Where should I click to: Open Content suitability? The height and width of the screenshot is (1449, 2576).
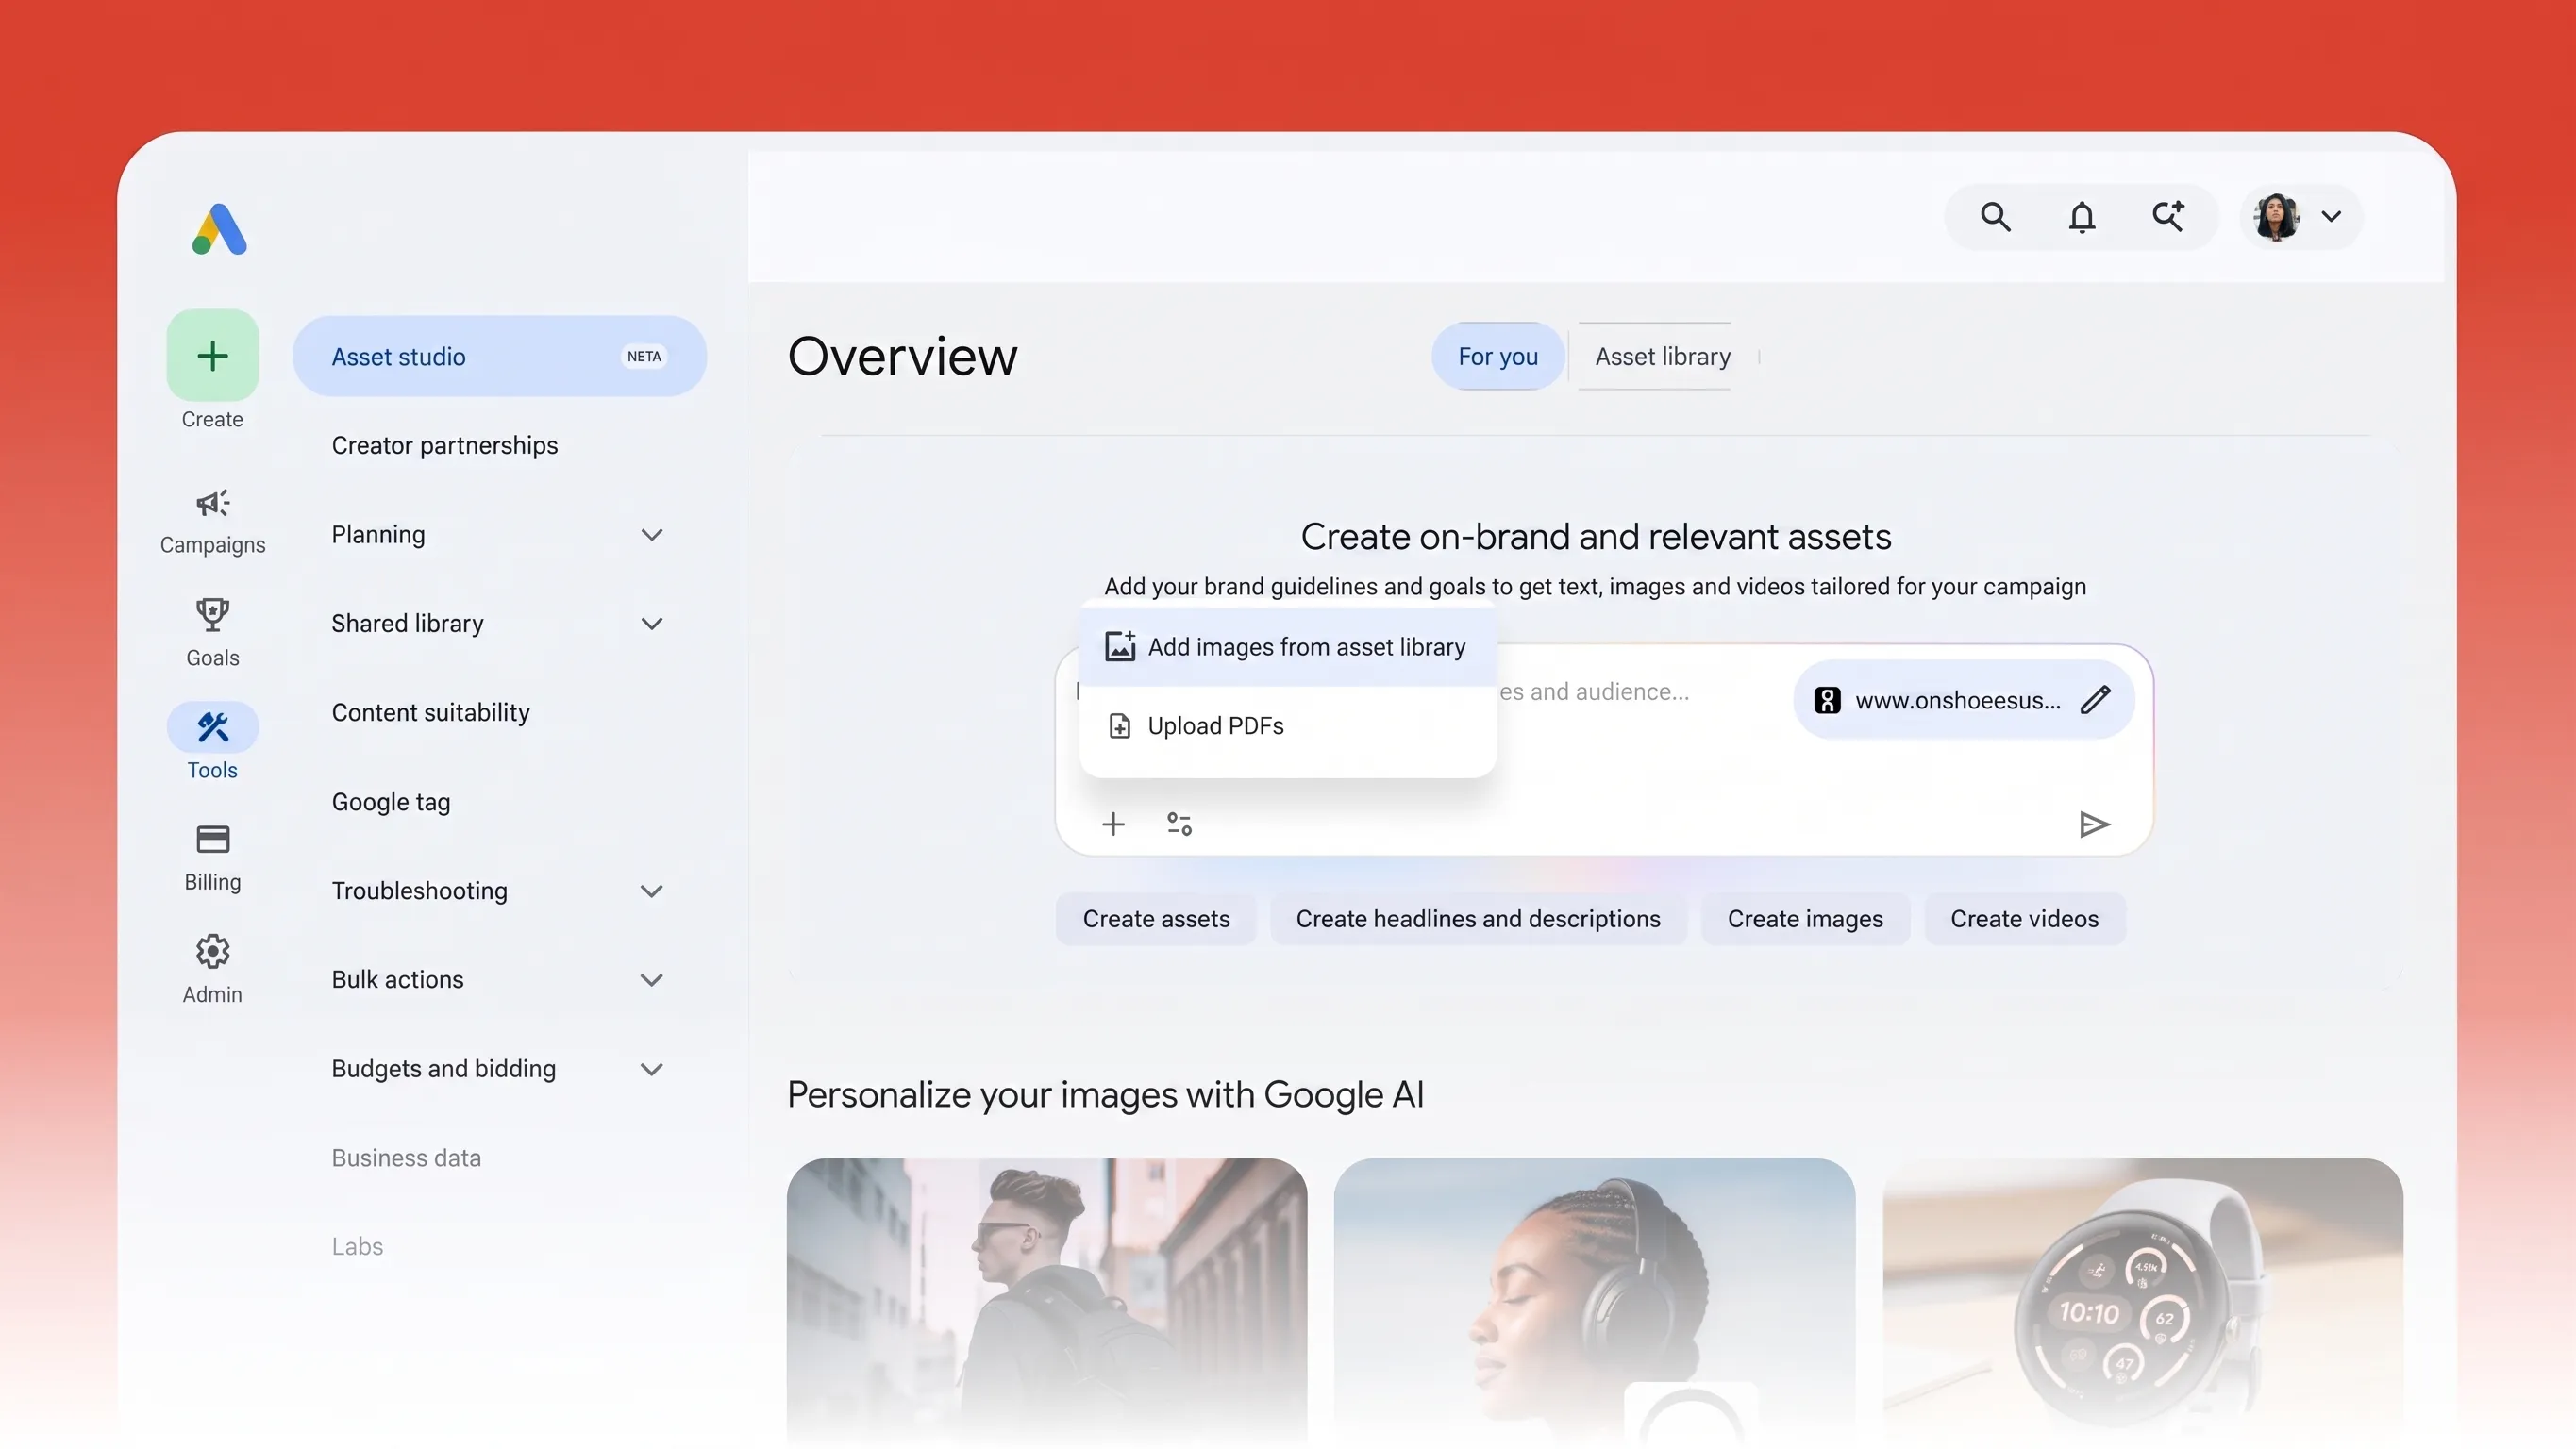click(x=431, y=712)
